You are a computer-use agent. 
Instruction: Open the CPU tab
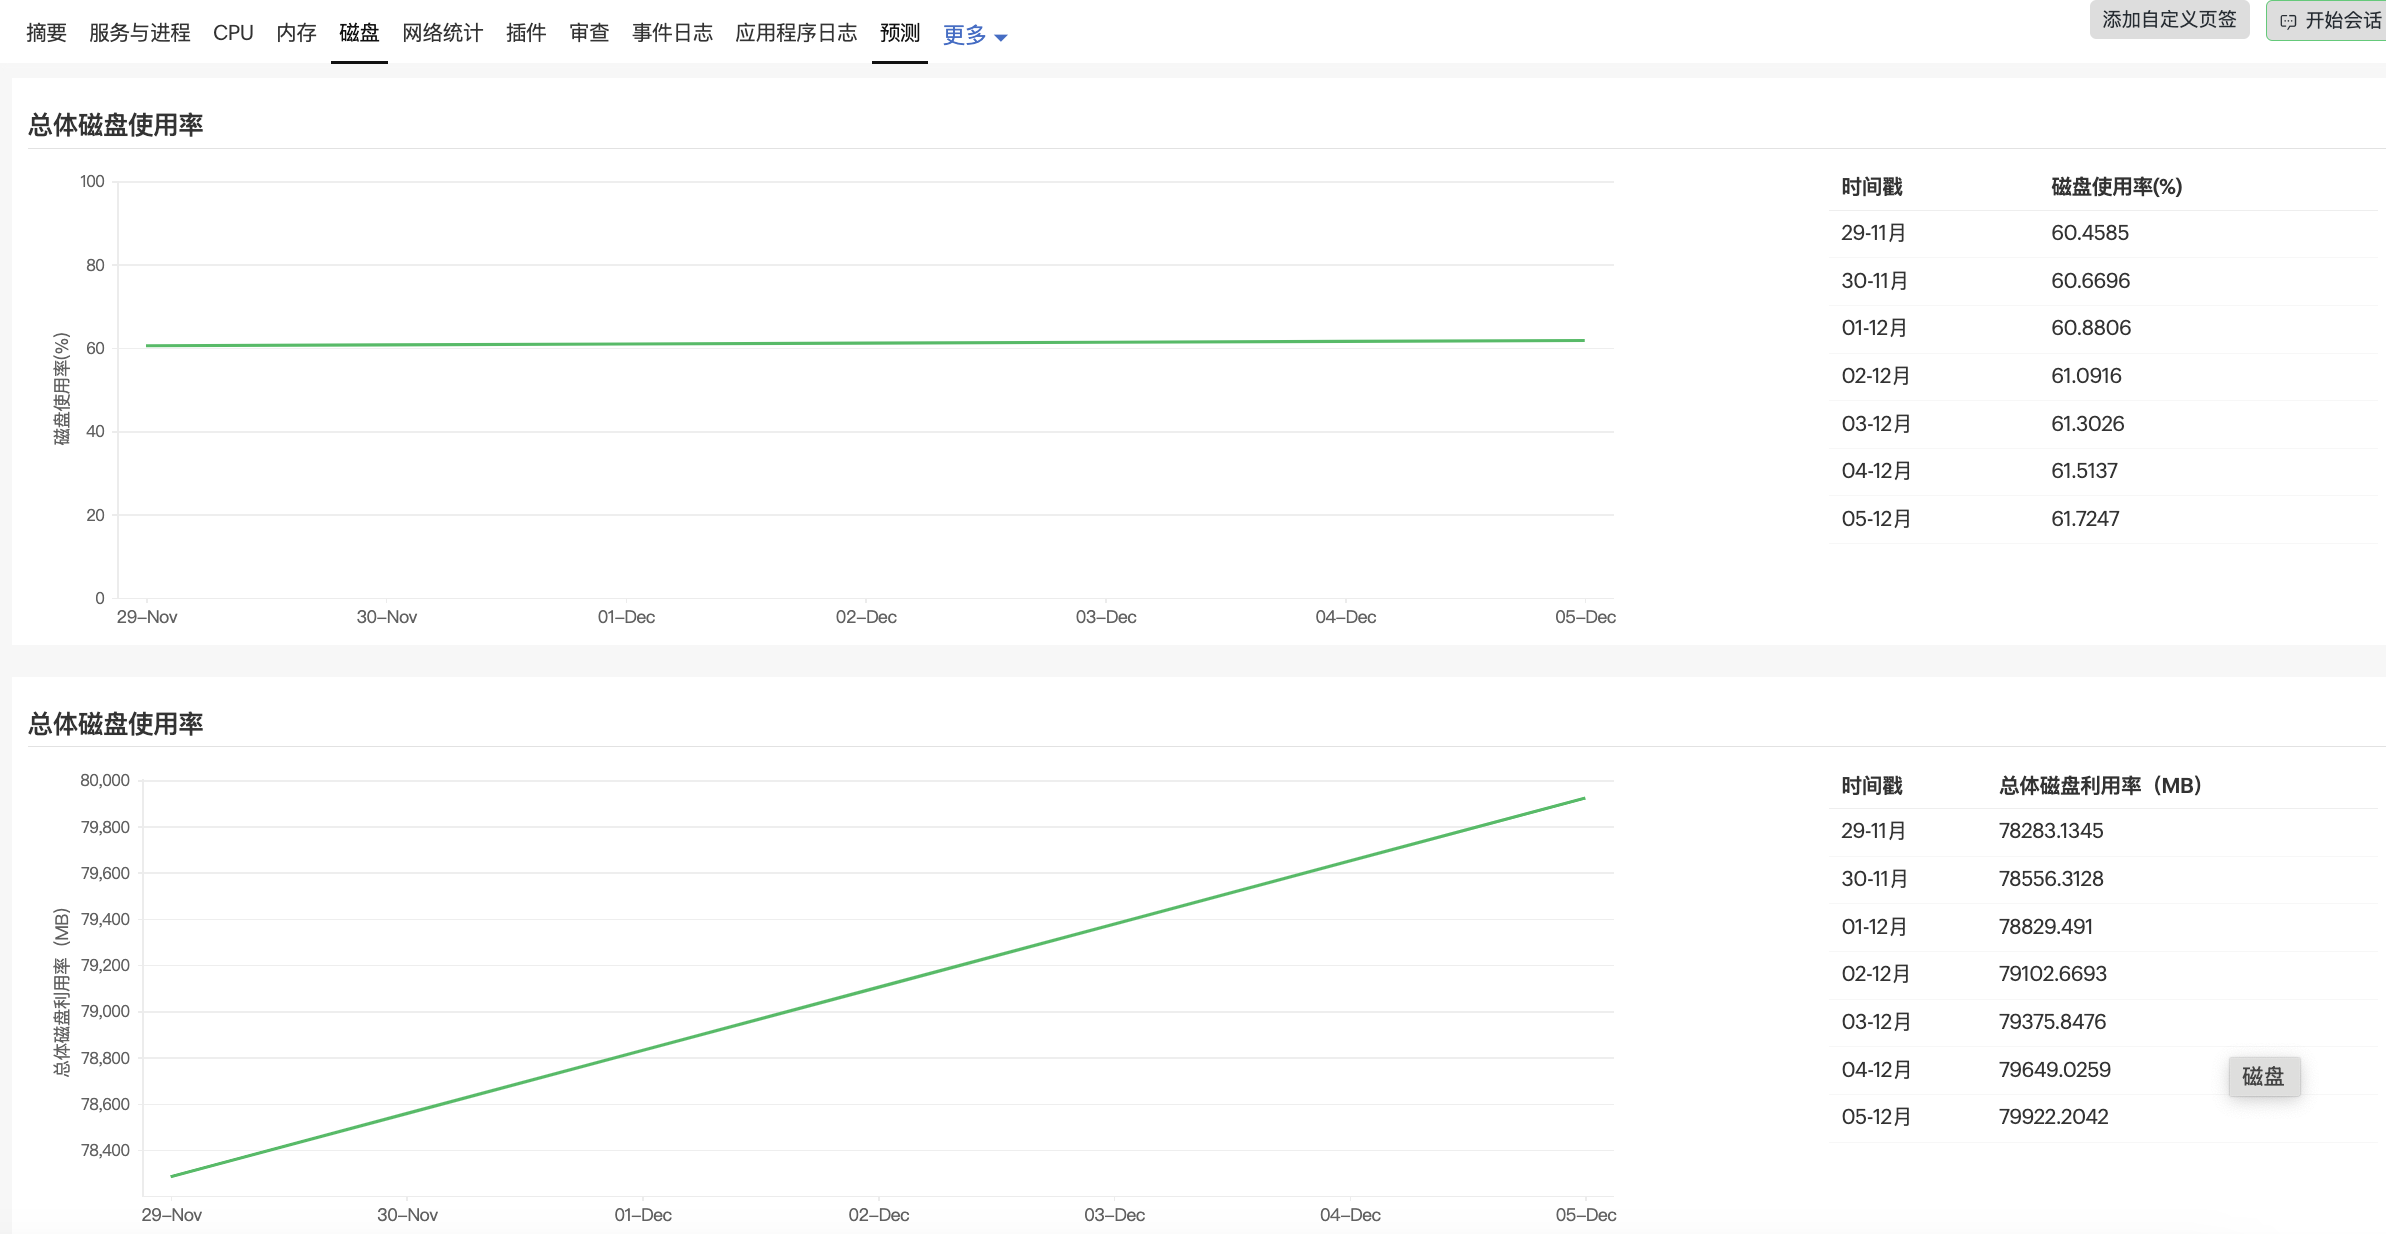point(233,33)
